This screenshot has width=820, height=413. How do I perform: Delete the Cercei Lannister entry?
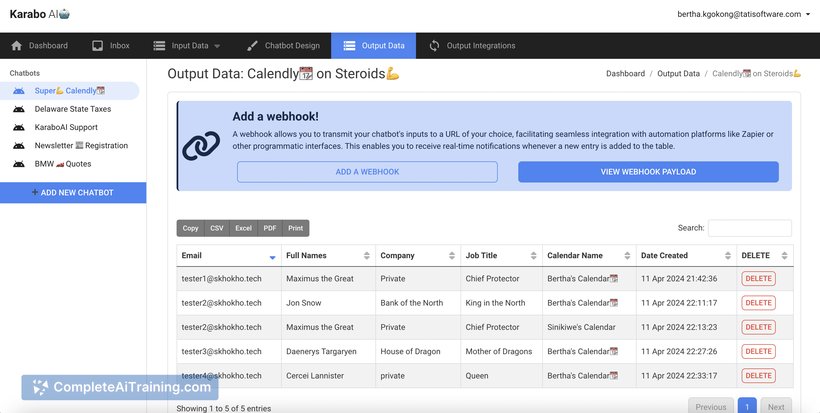pos(758,375)
